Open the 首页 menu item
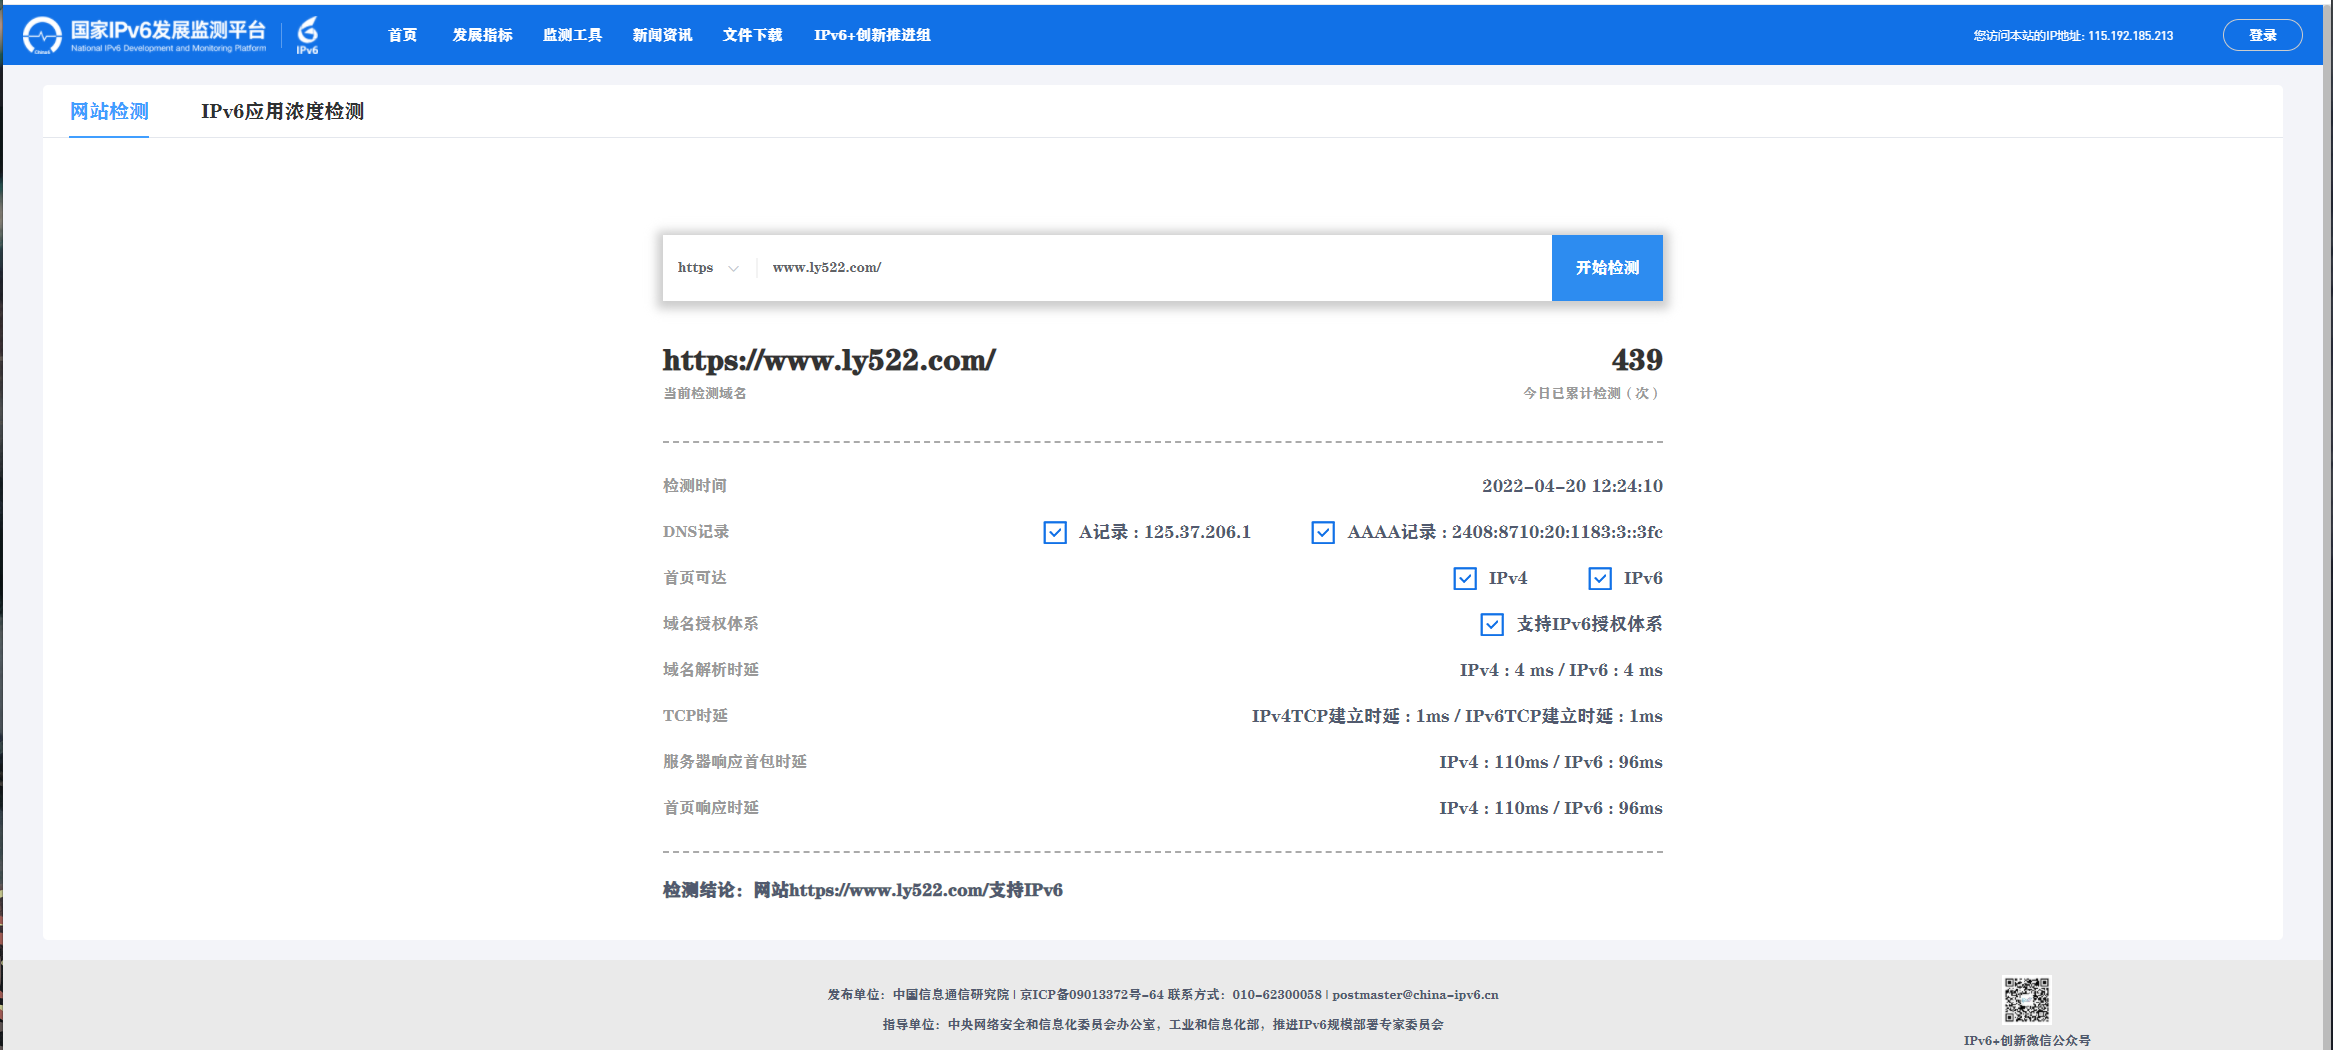Image resolution: width=2333 pixels, height=1050 pixels. 403,34
